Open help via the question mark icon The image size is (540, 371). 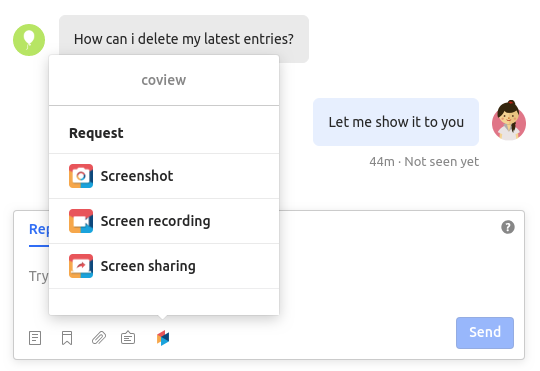point(508,227)
